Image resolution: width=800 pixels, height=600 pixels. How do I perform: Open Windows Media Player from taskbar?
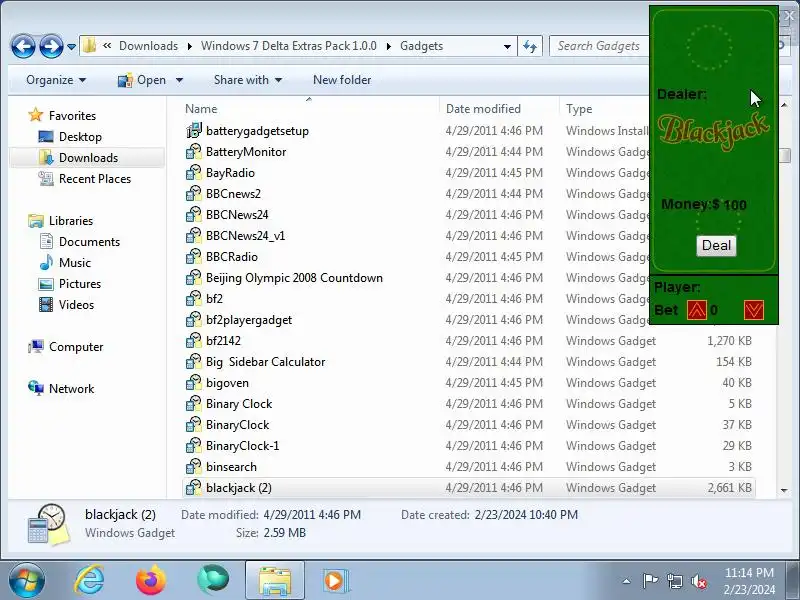point(335,581)
